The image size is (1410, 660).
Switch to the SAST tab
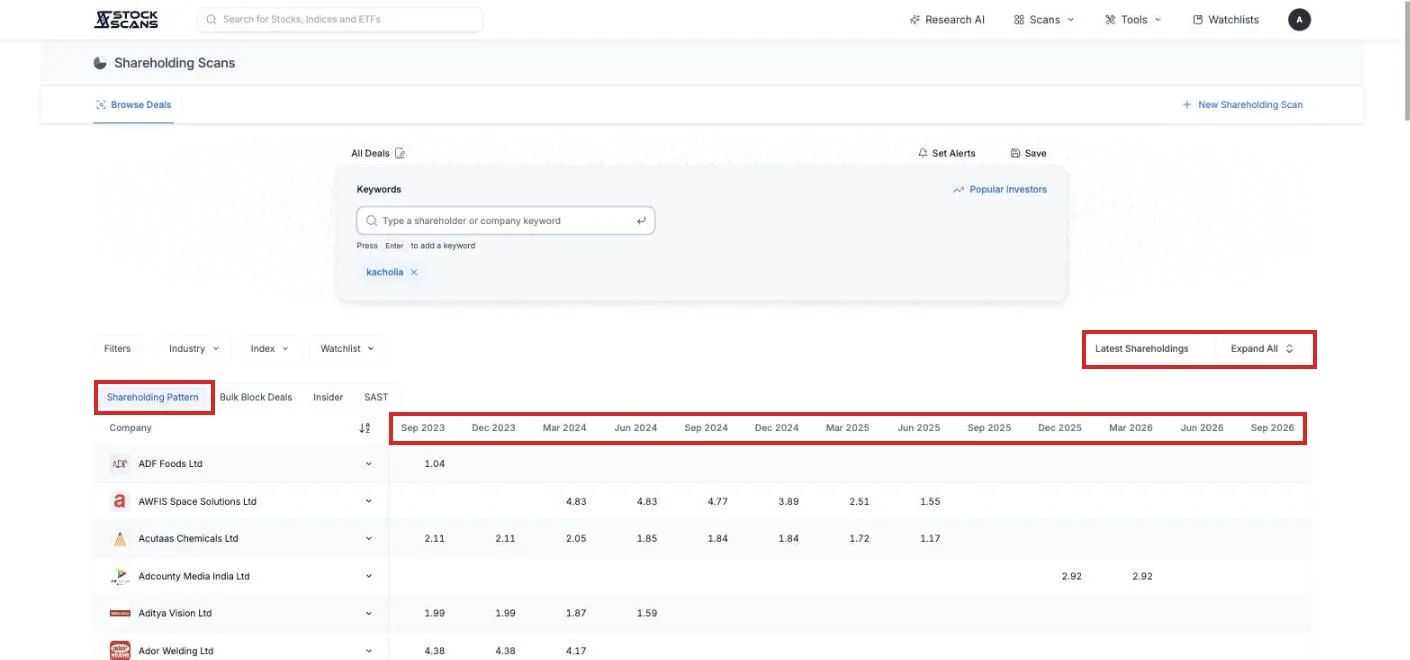(376, 397)
